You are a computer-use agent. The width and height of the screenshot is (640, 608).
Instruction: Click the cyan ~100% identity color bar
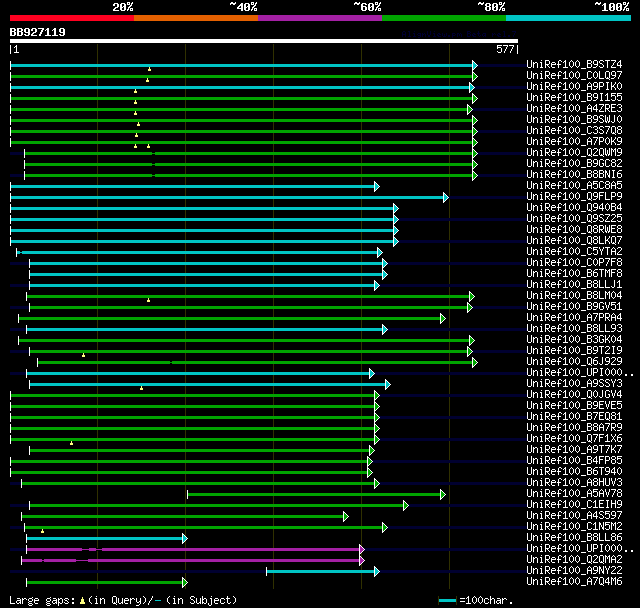tap(568, 18)
